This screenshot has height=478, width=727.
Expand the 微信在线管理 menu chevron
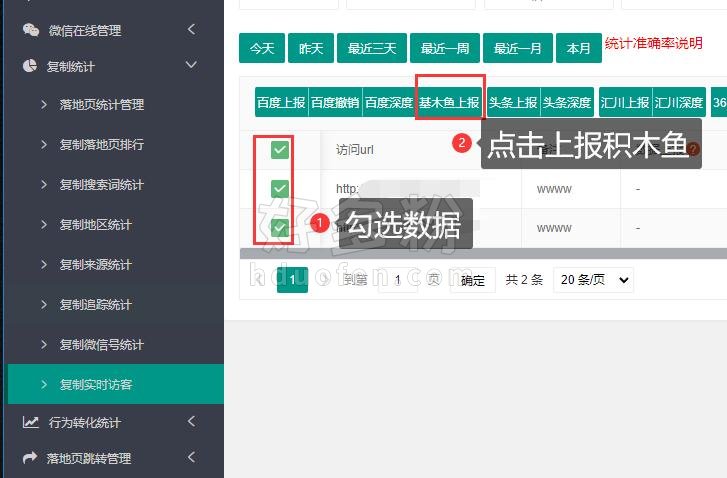(191, 29)
